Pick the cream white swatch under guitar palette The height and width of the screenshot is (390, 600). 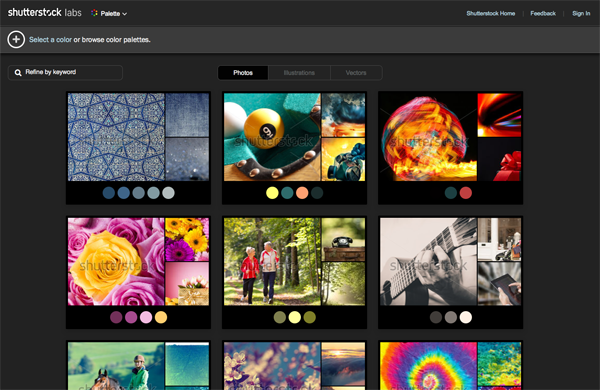[466, 317]
